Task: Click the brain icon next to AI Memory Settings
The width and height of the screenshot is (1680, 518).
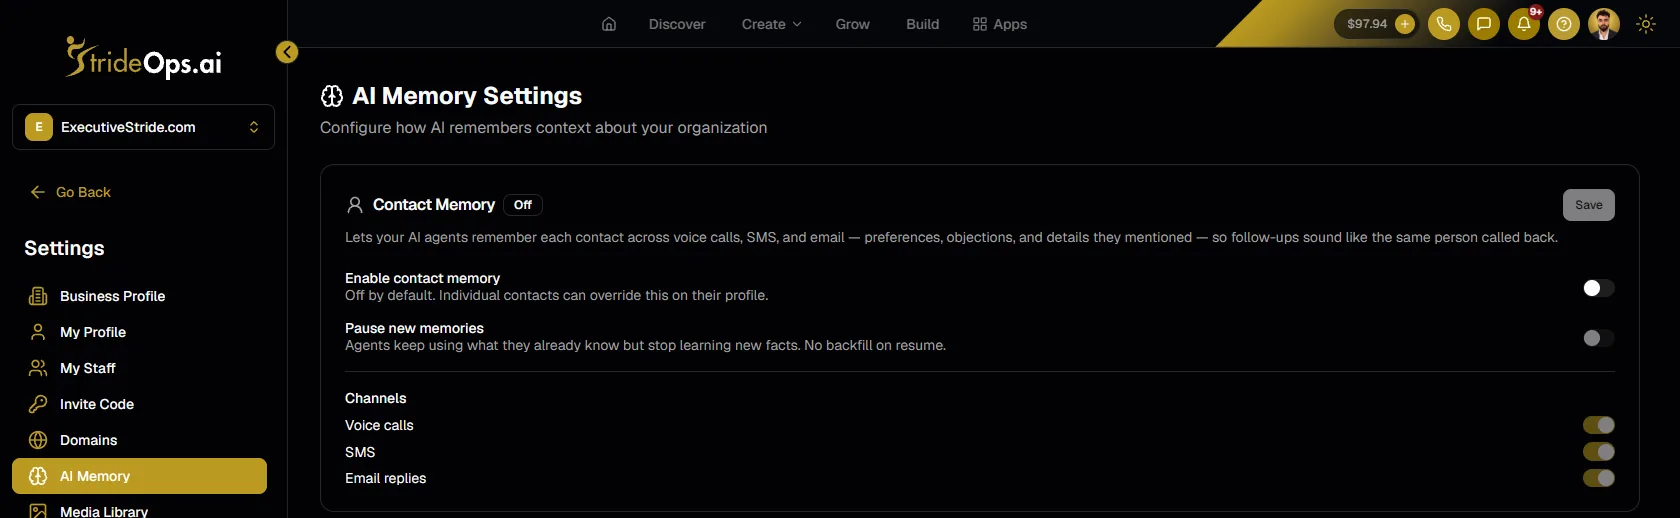Action: [x=332, y=96]
